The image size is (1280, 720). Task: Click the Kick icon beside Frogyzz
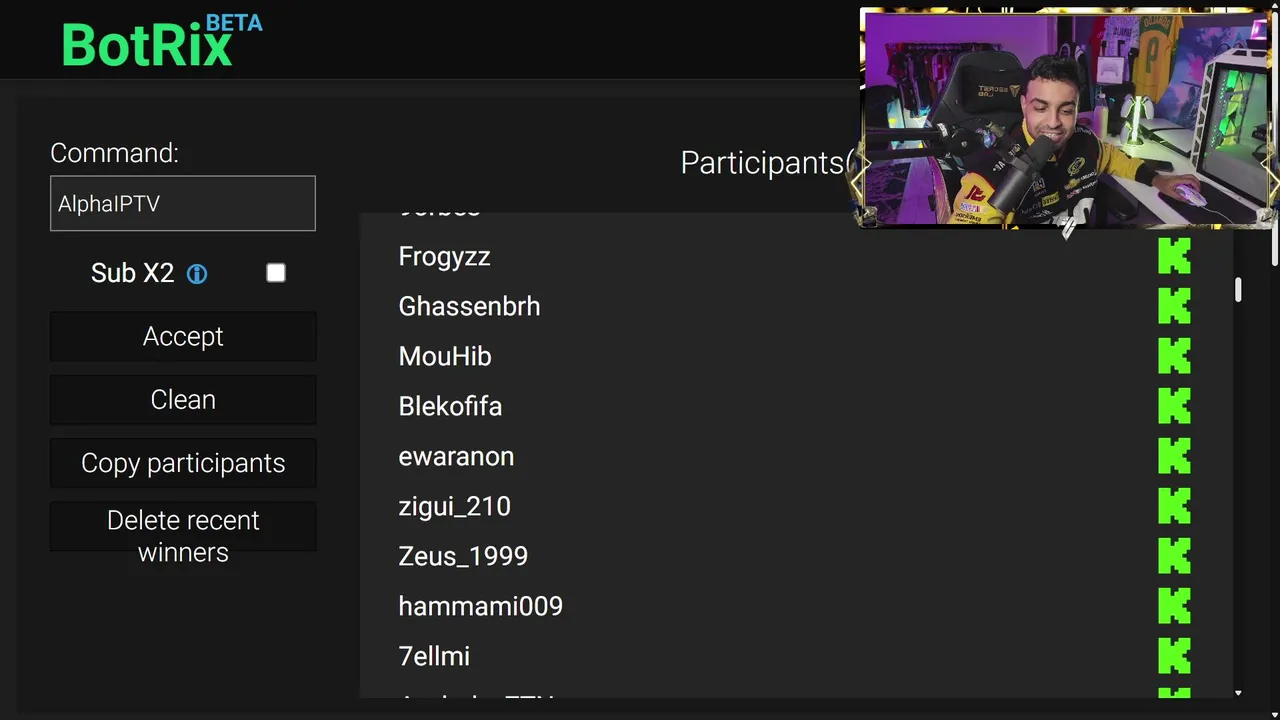tap(1174, 256)
